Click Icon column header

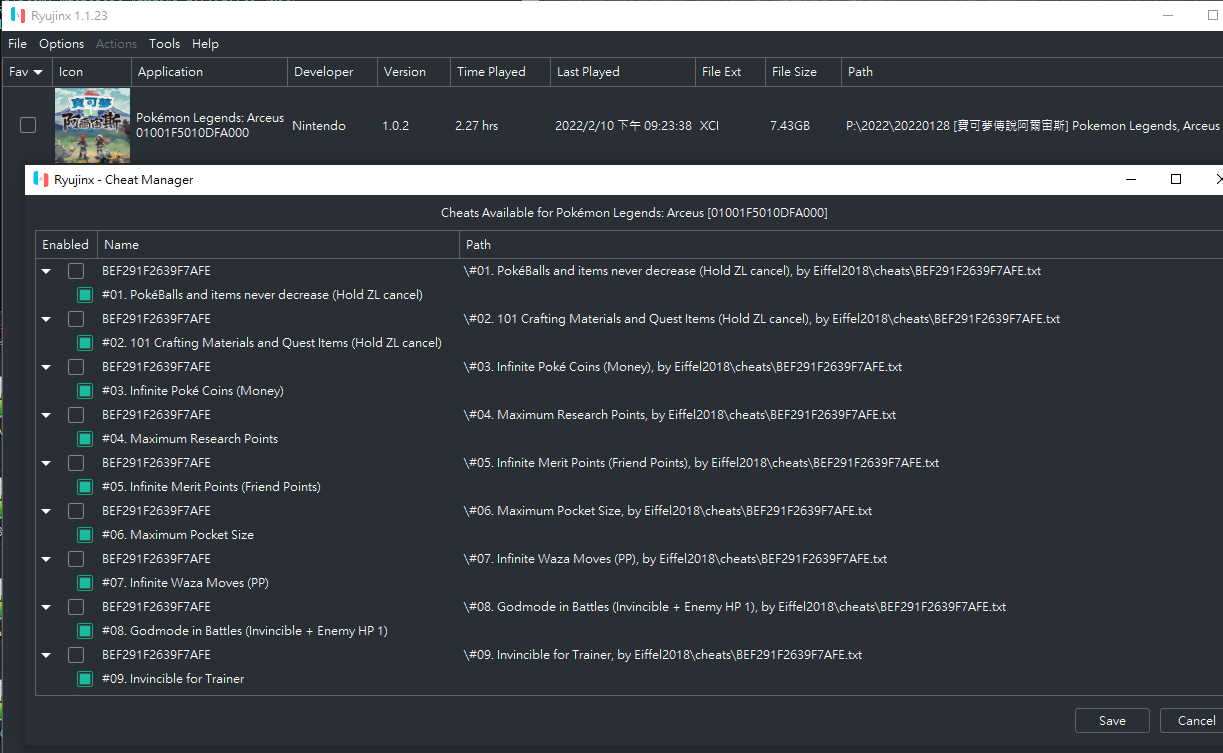(92, 72)
